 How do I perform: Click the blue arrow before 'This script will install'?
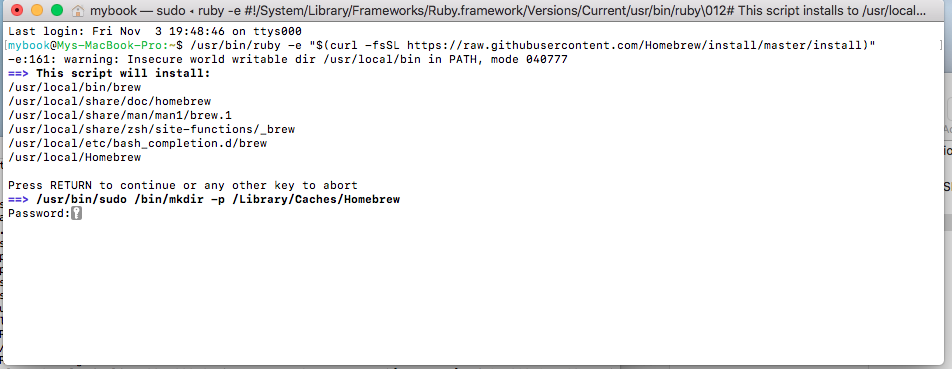(x=19, y=73)
